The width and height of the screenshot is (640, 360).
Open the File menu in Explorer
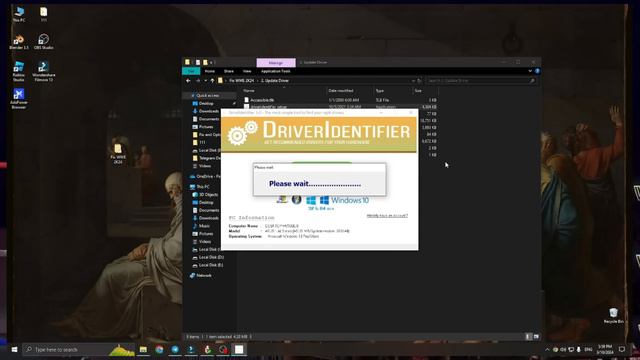[x=191, y=71]
